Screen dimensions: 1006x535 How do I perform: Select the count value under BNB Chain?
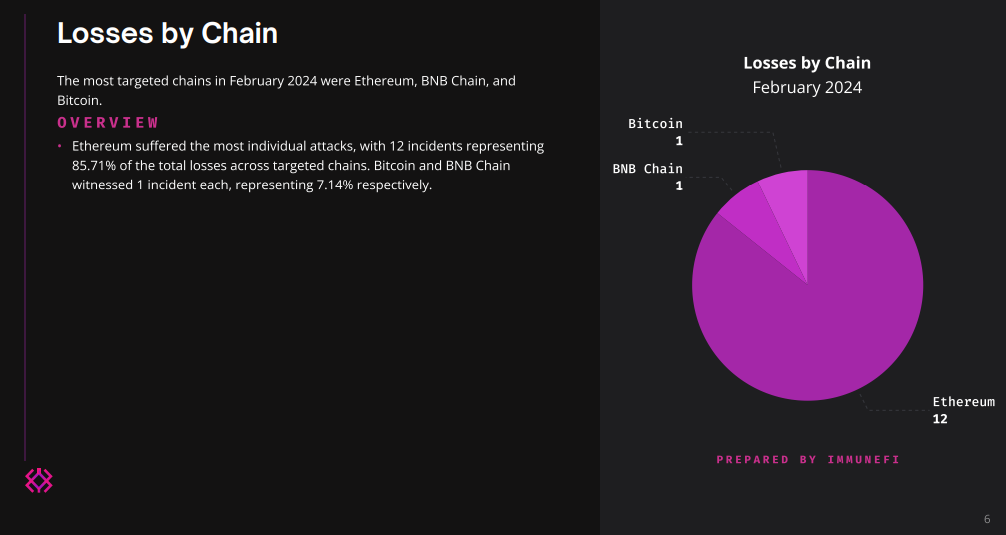[x=679, y=186]
